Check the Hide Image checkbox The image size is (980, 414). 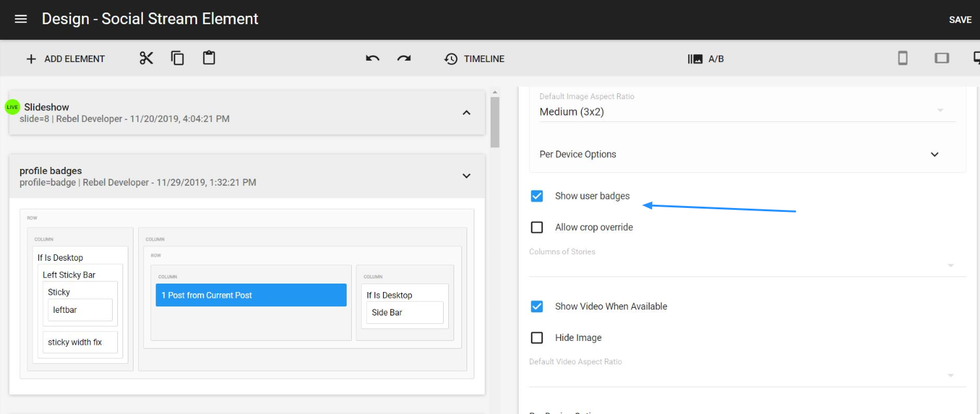point(537,338)
